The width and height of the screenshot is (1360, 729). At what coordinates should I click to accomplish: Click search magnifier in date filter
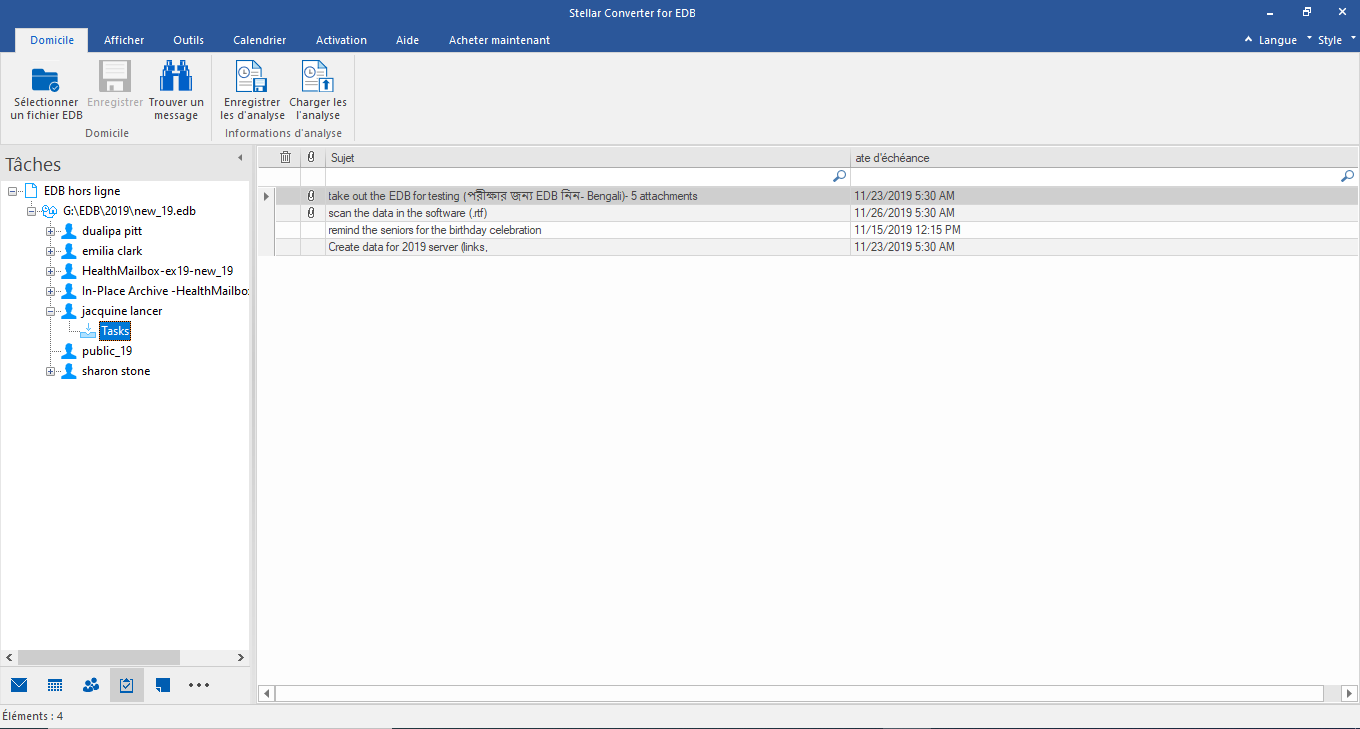(1348, 176)
